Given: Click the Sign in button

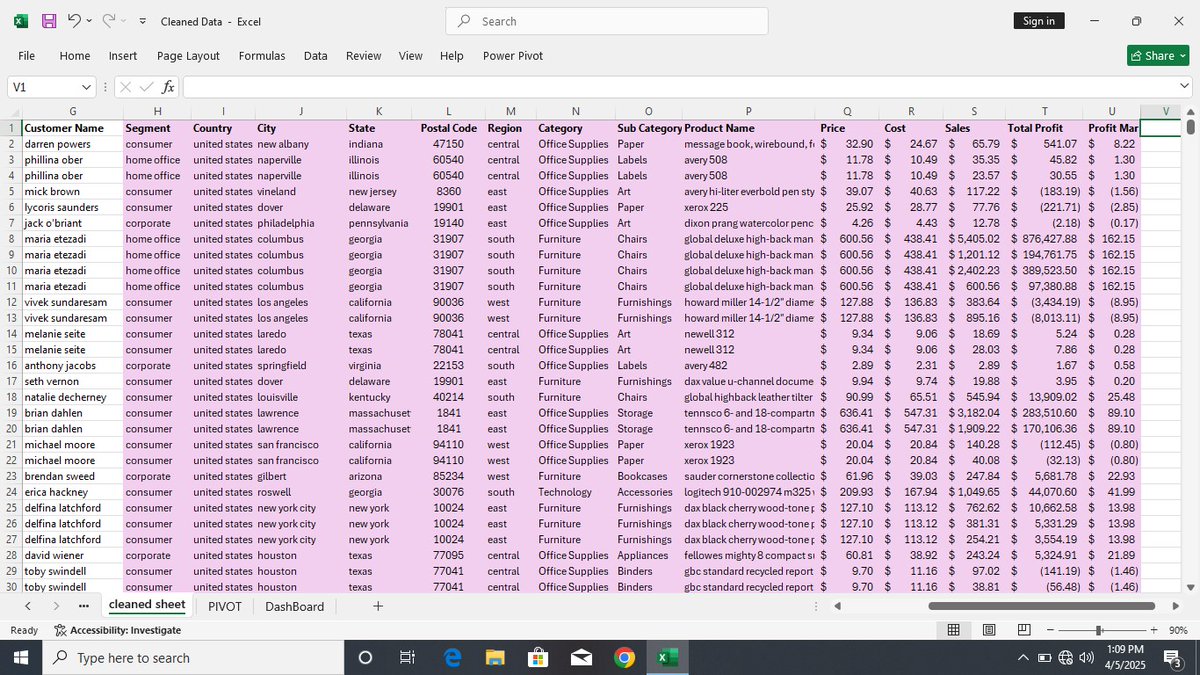Looking at the screenshot, I should [x=1039, y=21].
